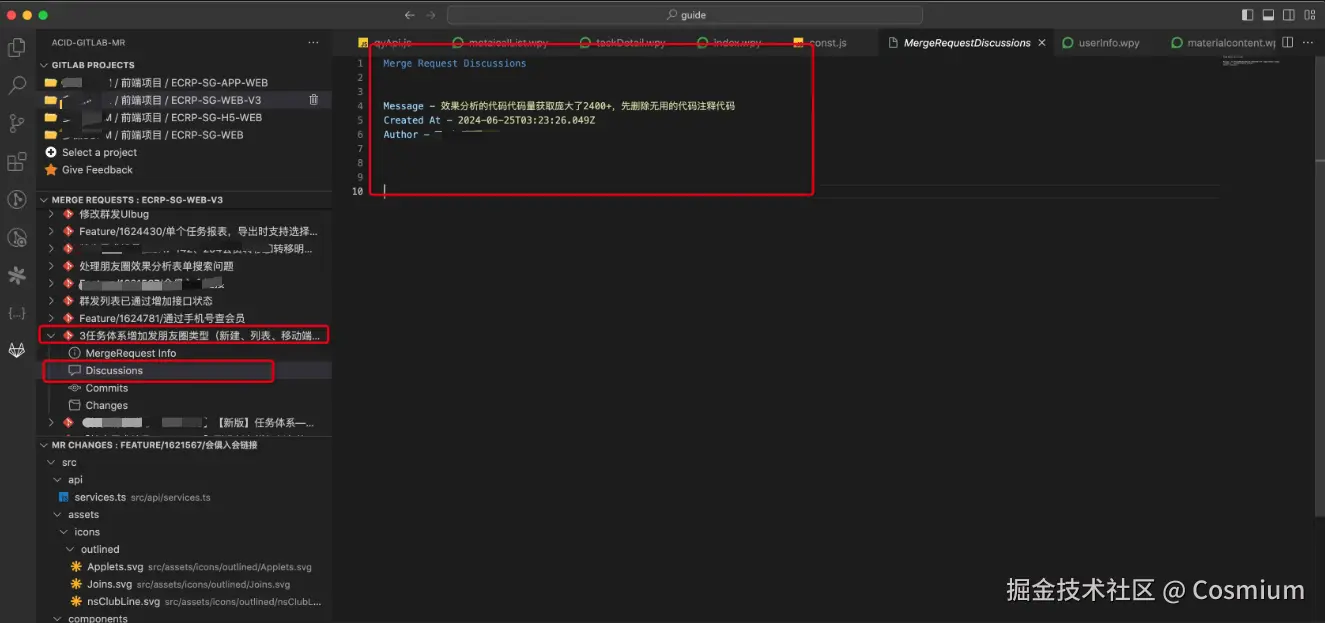Image resolution: width=1325 pixels, height=623 pixels.
Task: Click the comment icon of Discussions
Action: (x=74, y=371)
